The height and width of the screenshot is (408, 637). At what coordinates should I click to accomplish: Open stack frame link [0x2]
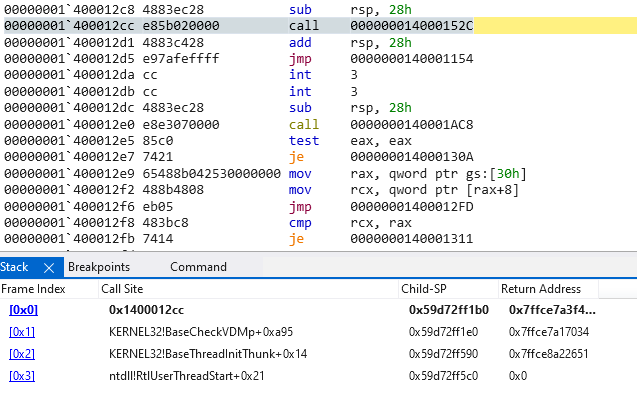click(22, 354)
